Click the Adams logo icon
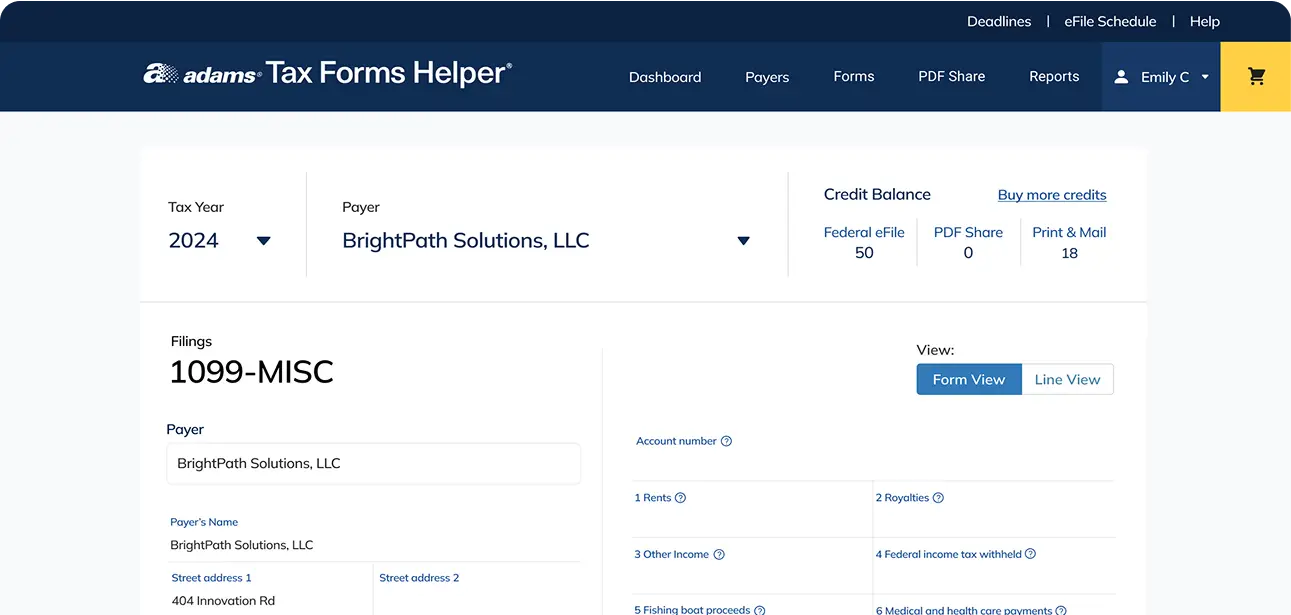Image resolution: width=1291 pixels, height=615 pixels. coord(160,73)
